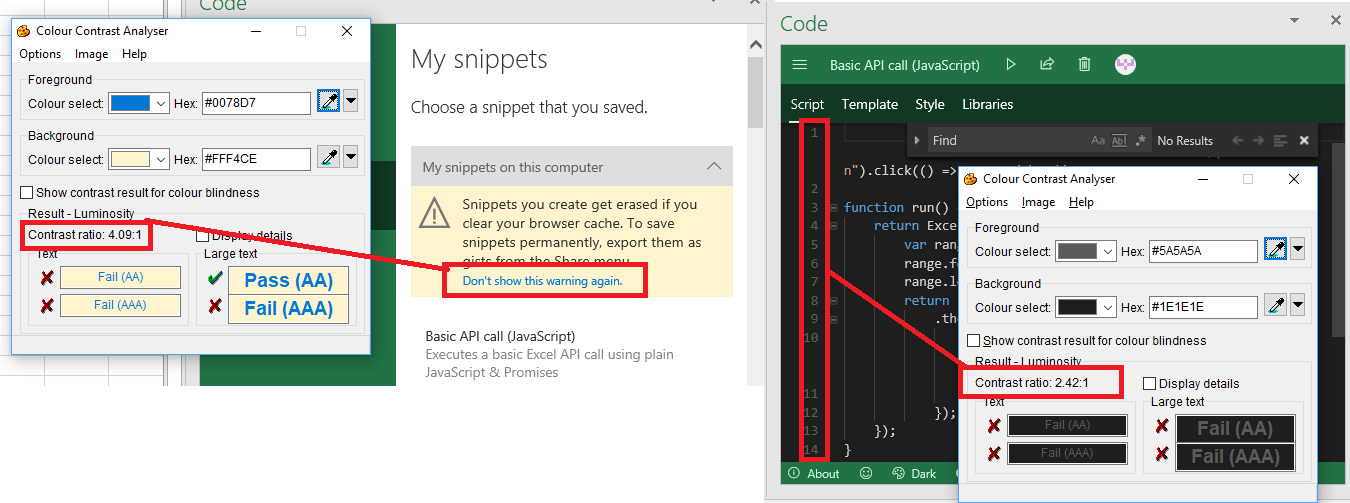Switch theme using the Dark icon
This screenshot has height=503, width=1350.
(x=898, y=473)
